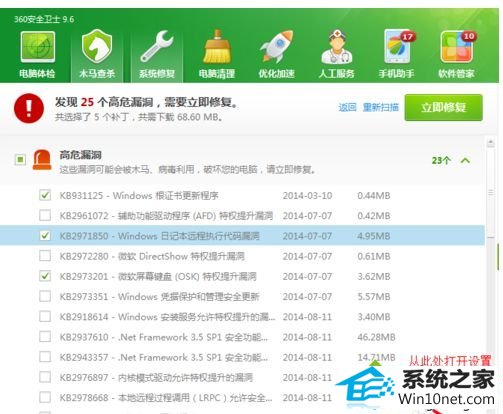Screen dimensions: 503x414
Task: Uncheck KB931125 Windows root certificate patch
Action: [x=45, y=195]
